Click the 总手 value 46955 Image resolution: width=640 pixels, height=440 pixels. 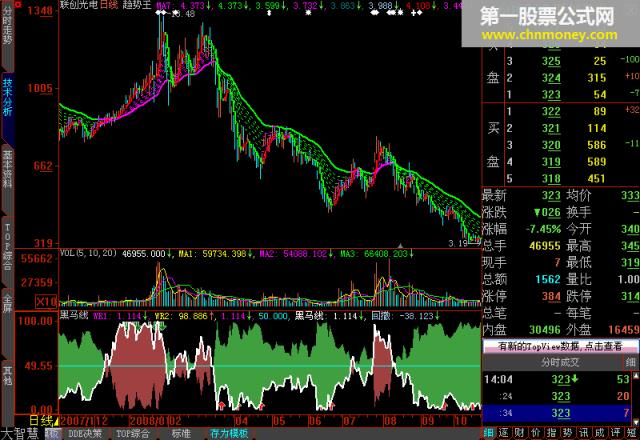[545, 246]
